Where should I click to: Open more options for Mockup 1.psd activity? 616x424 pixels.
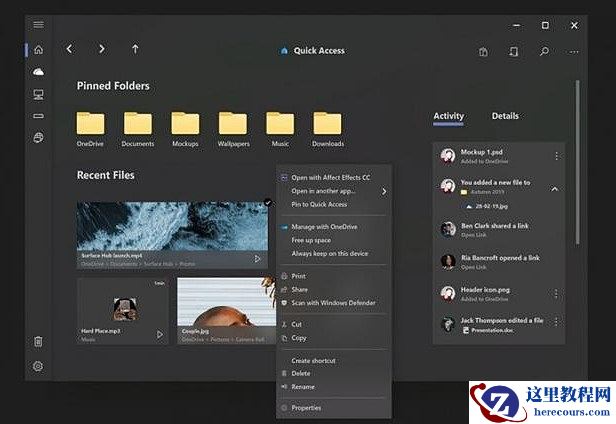point(557,156)
